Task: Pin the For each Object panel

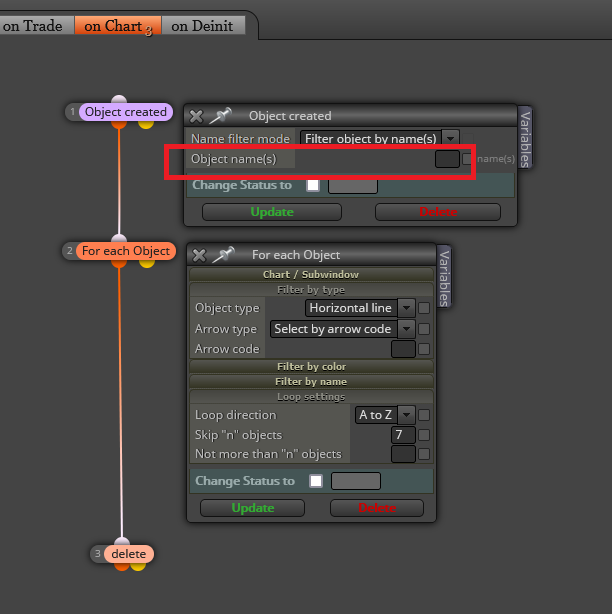Action: pos(224,255)
